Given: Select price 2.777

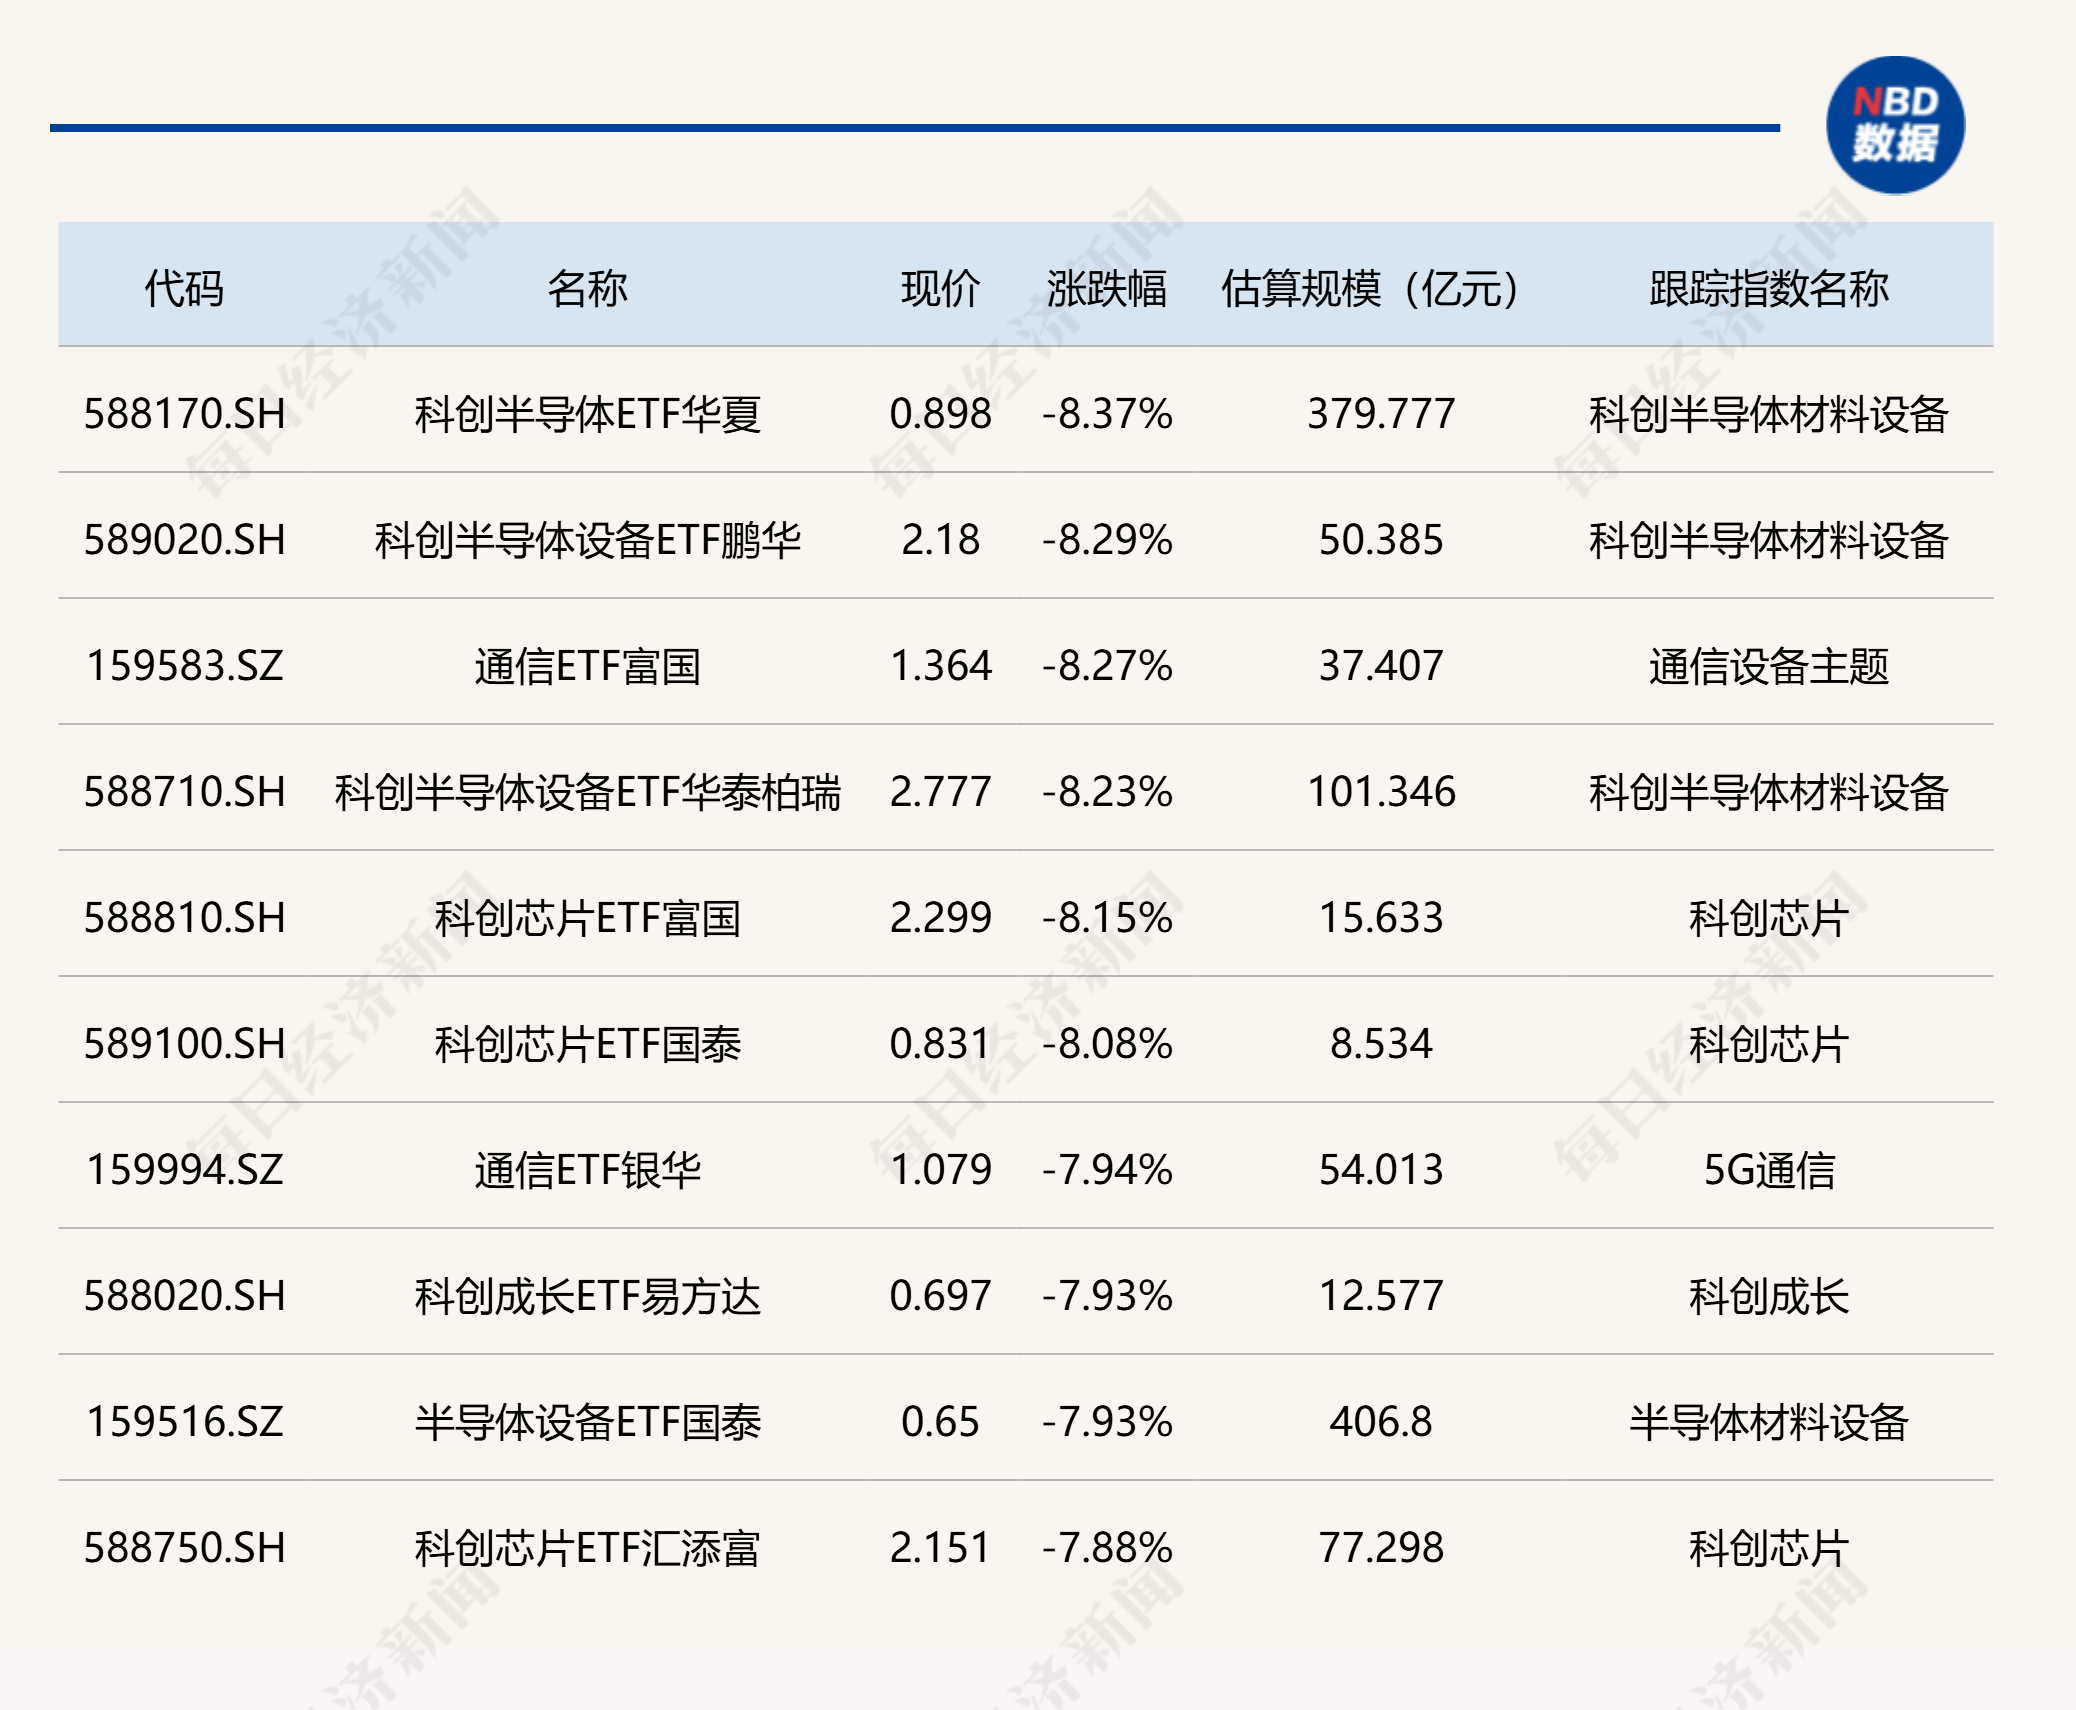Looking at the screenshot, I should point(940,792).
